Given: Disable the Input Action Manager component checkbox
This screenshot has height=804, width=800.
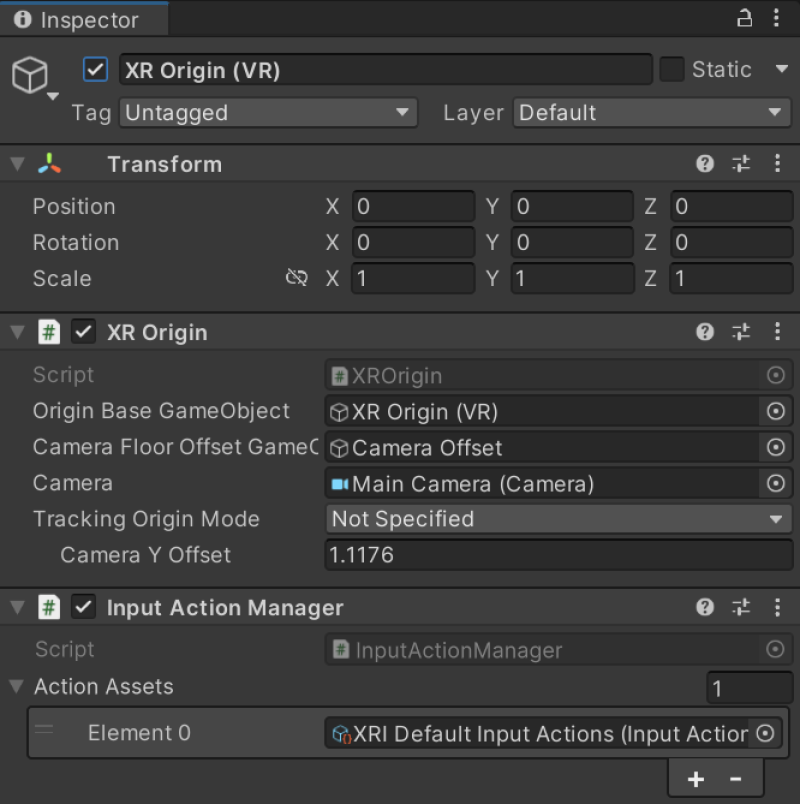Looking at the screenshot, I should [x=83, y=608].
